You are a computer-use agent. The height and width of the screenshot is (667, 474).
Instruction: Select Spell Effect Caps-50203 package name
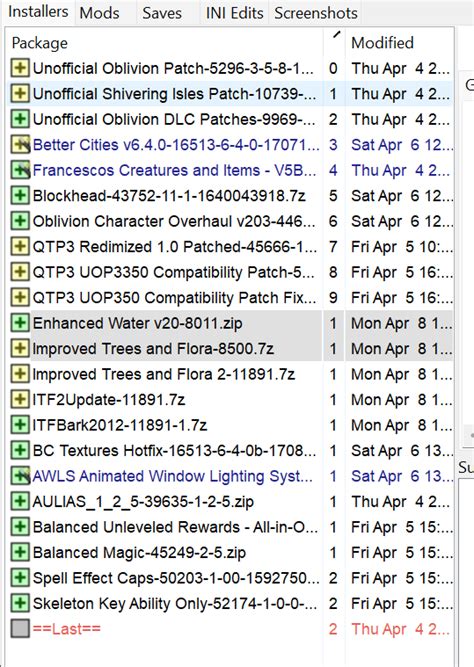[176, 578]
